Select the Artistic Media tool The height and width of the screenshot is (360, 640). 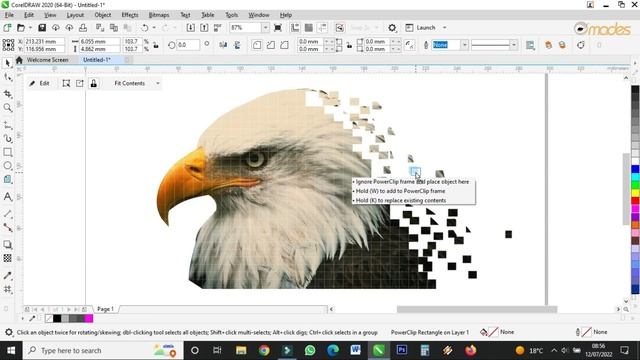[x=7, y=138]
